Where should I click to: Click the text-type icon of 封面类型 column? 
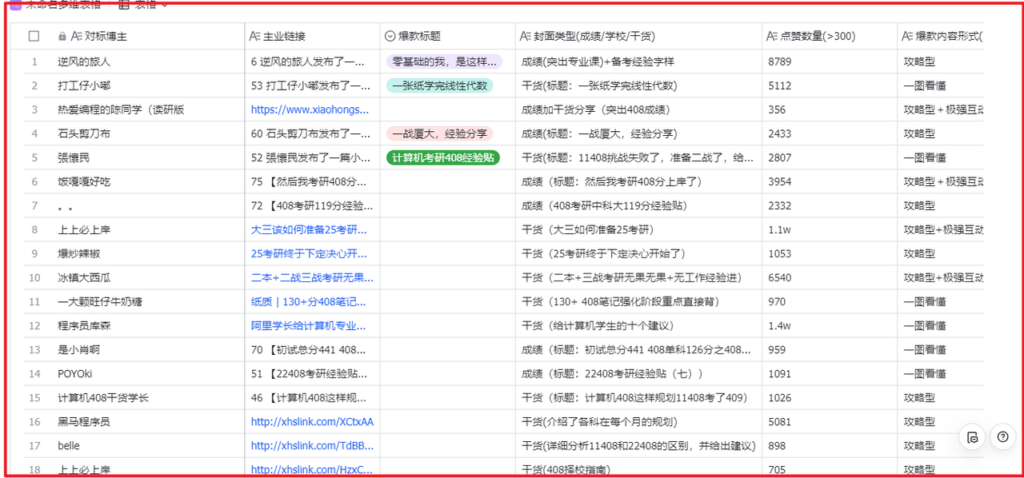526,36
